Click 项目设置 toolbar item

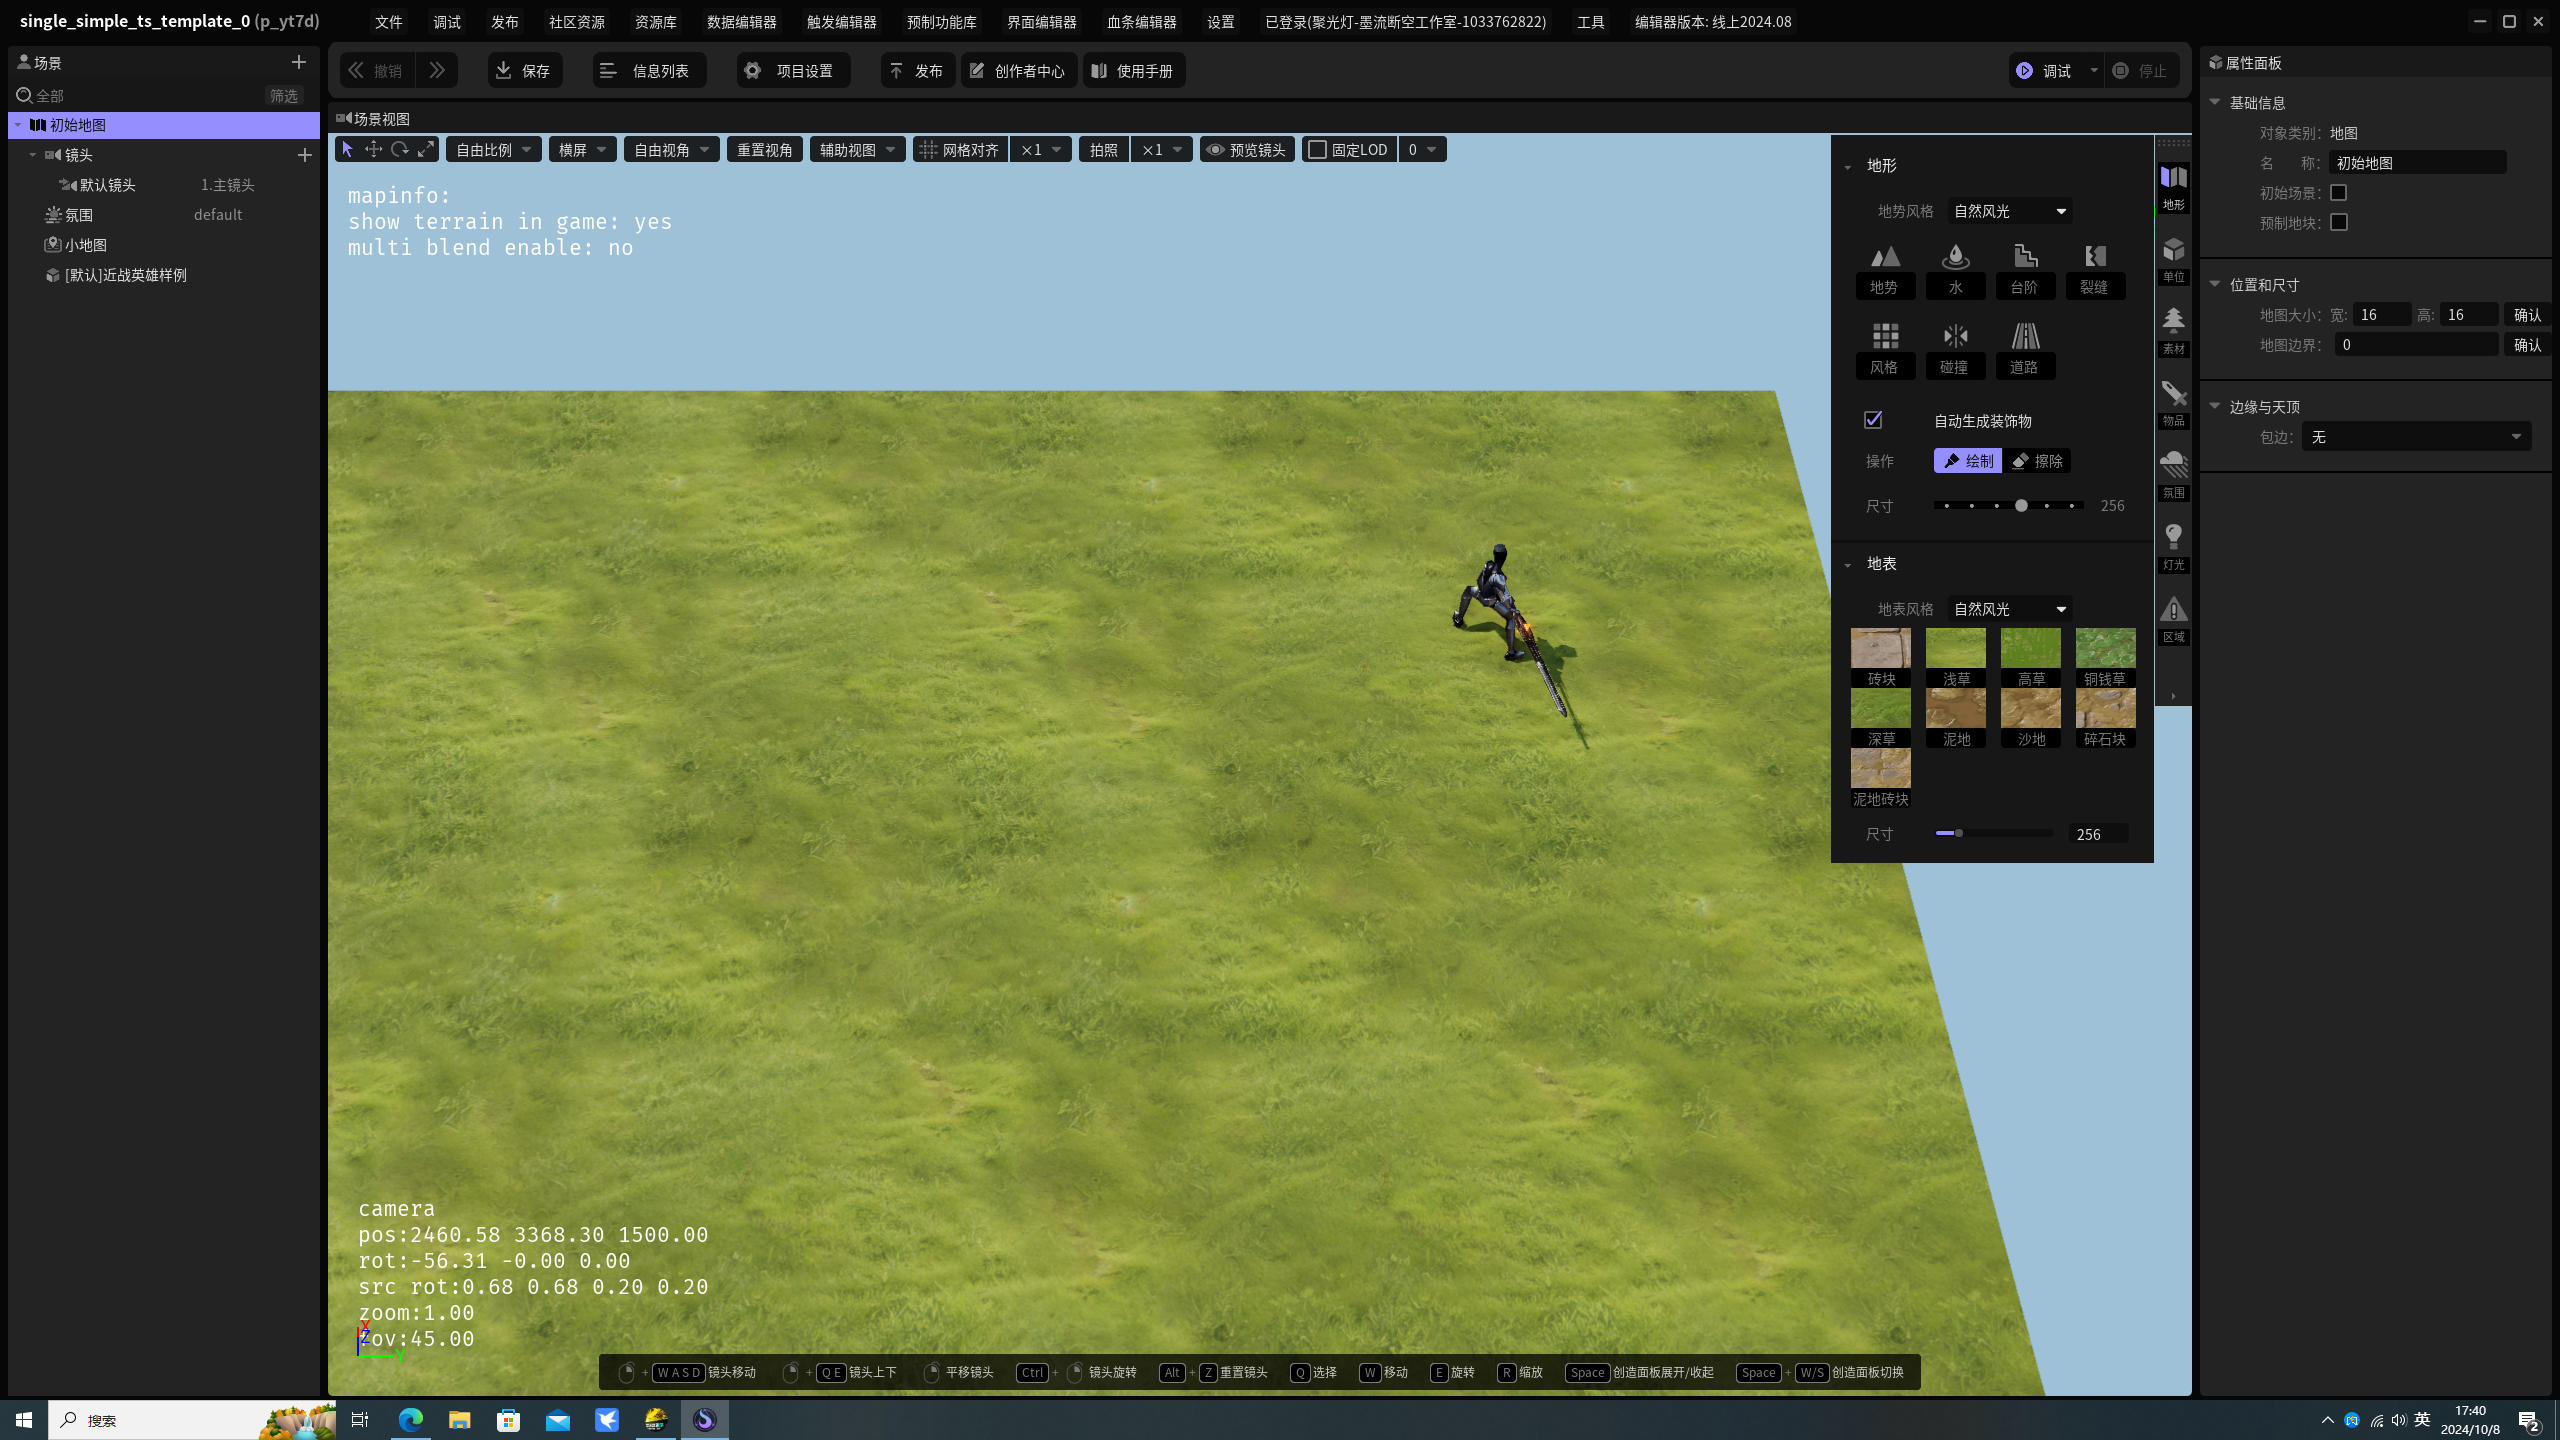tap(791, 70)
